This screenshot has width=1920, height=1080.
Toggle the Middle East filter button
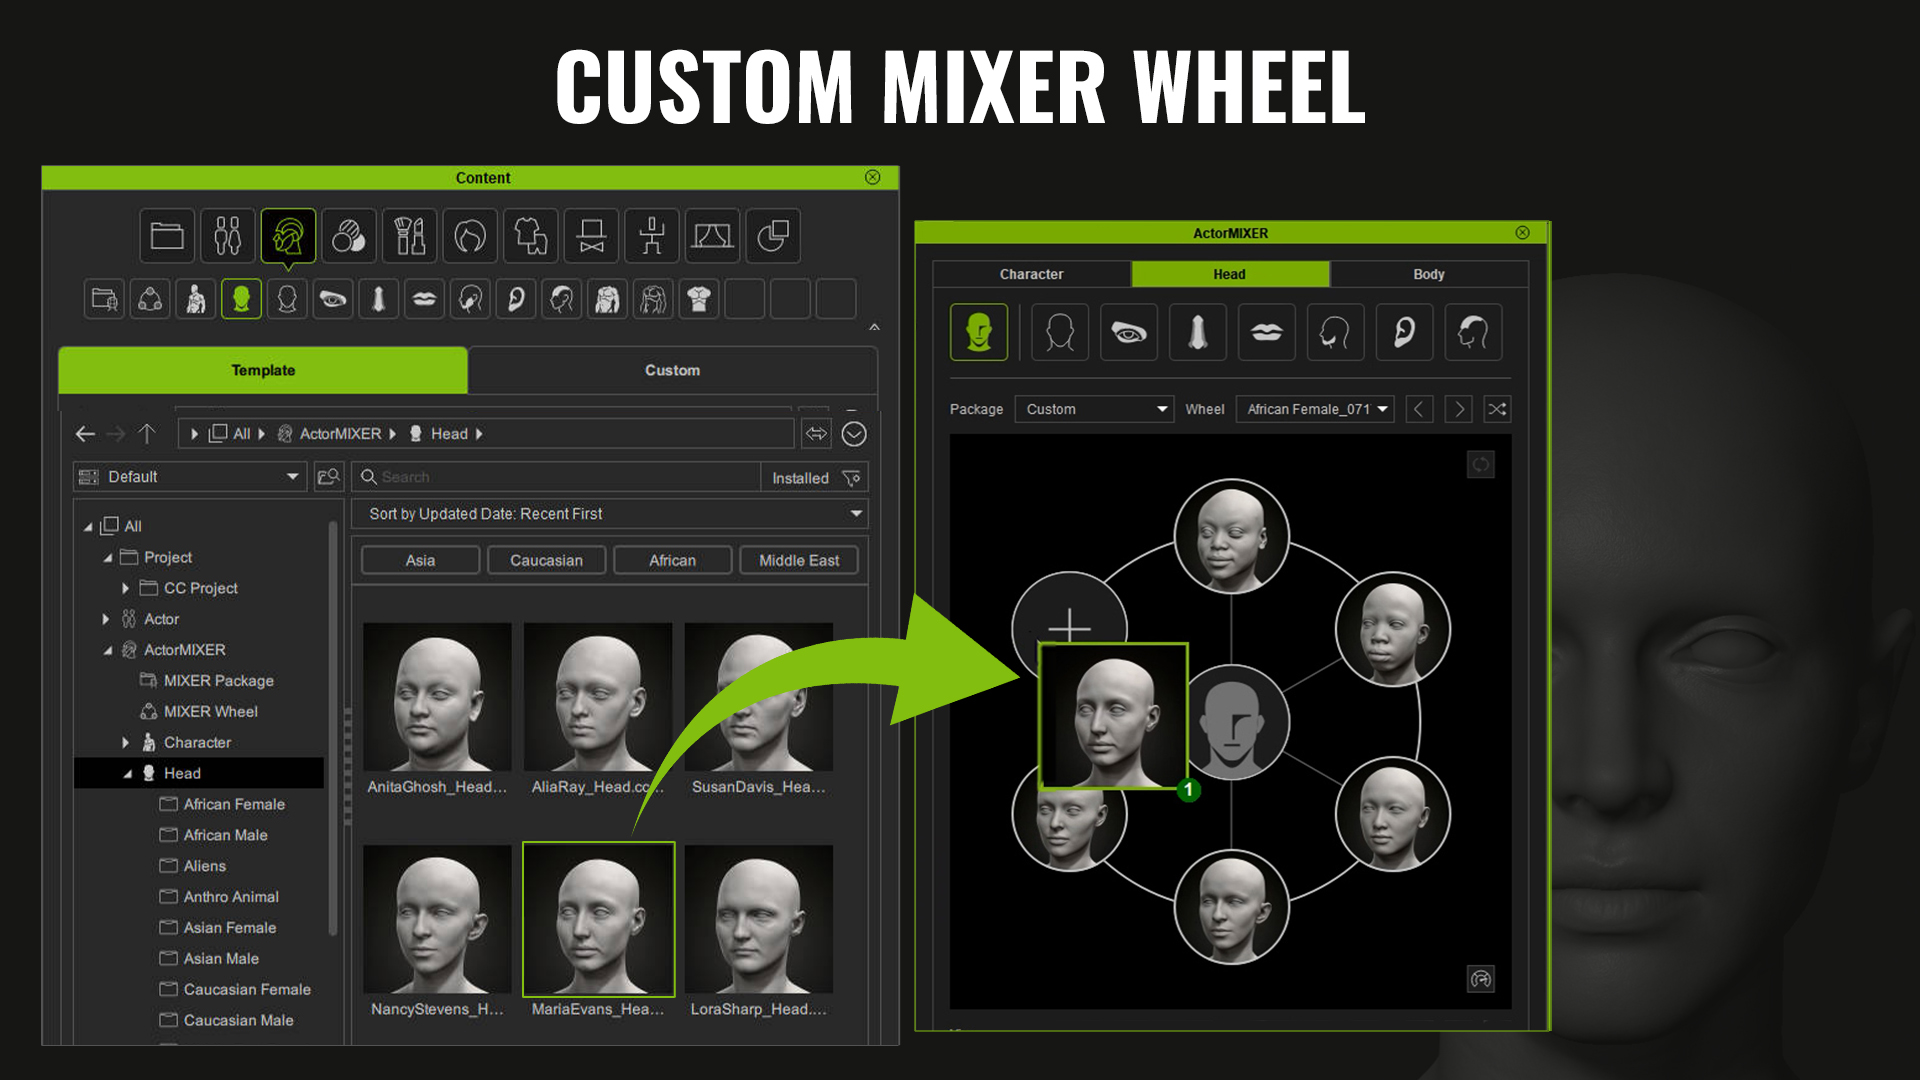point(799,560)
